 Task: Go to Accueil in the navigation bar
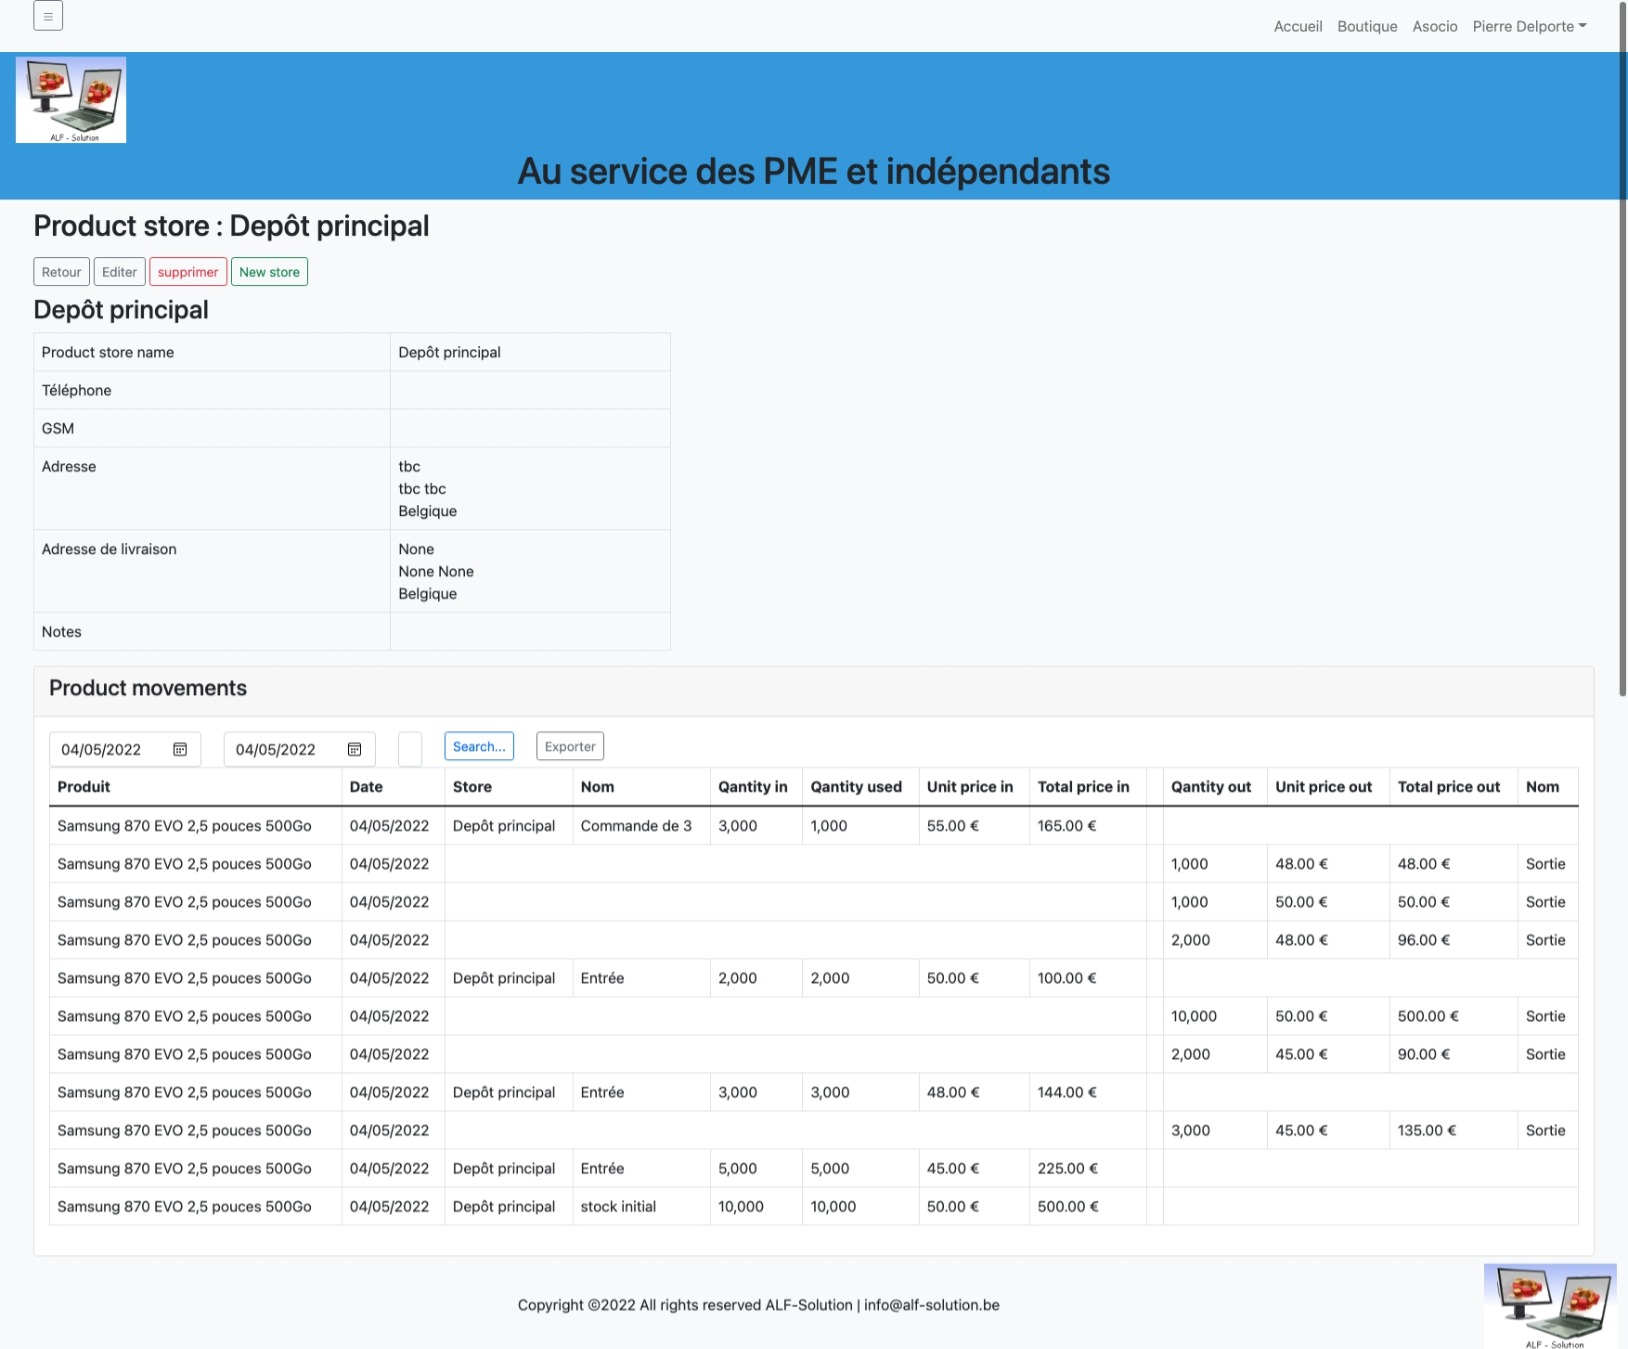[1297, 26]
